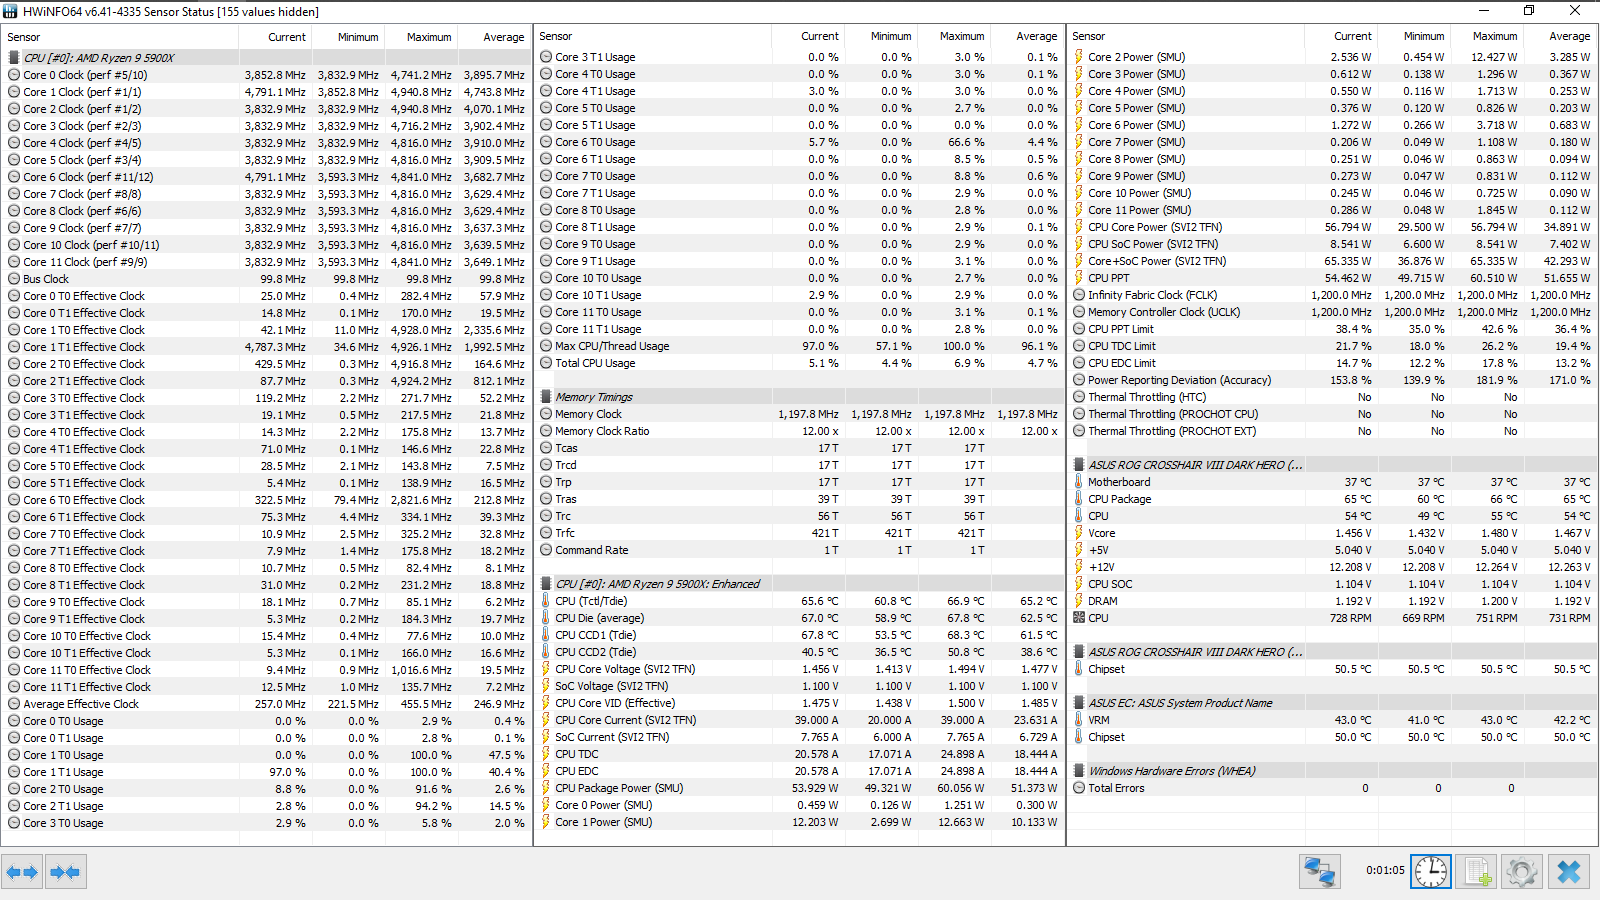Click the left panel Current column header
This screenshot has width=1600, height=900.
click(275, 37)
